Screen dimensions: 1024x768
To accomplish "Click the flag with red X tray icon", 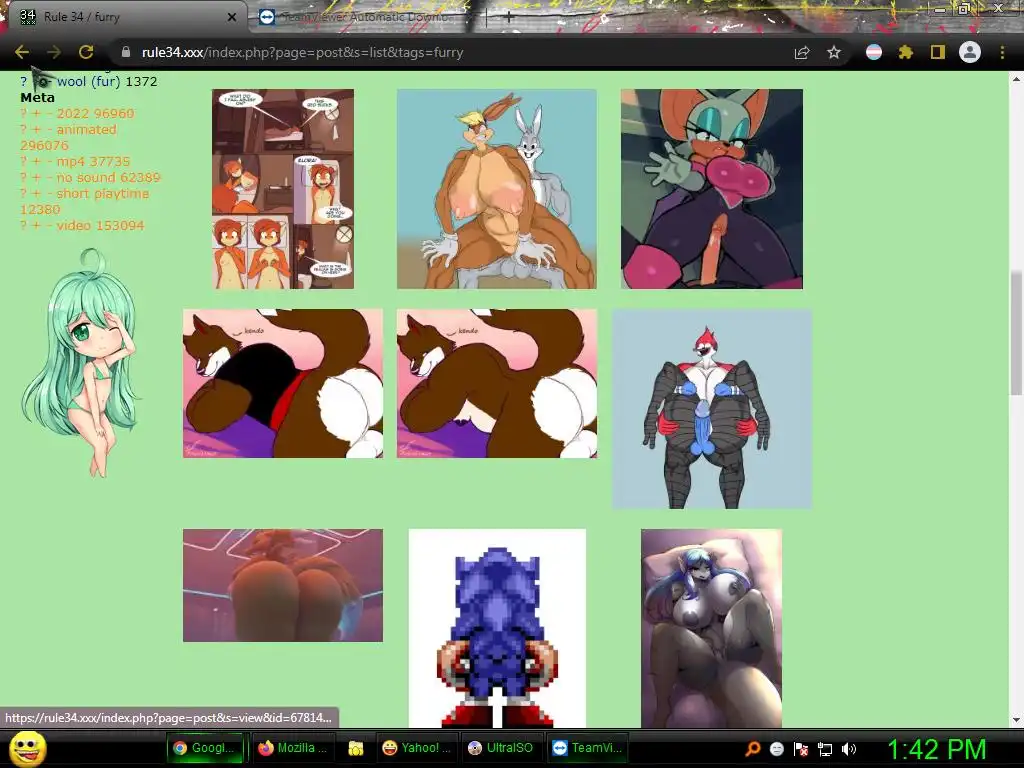I will pyautogui.click(x=801, y=749).
